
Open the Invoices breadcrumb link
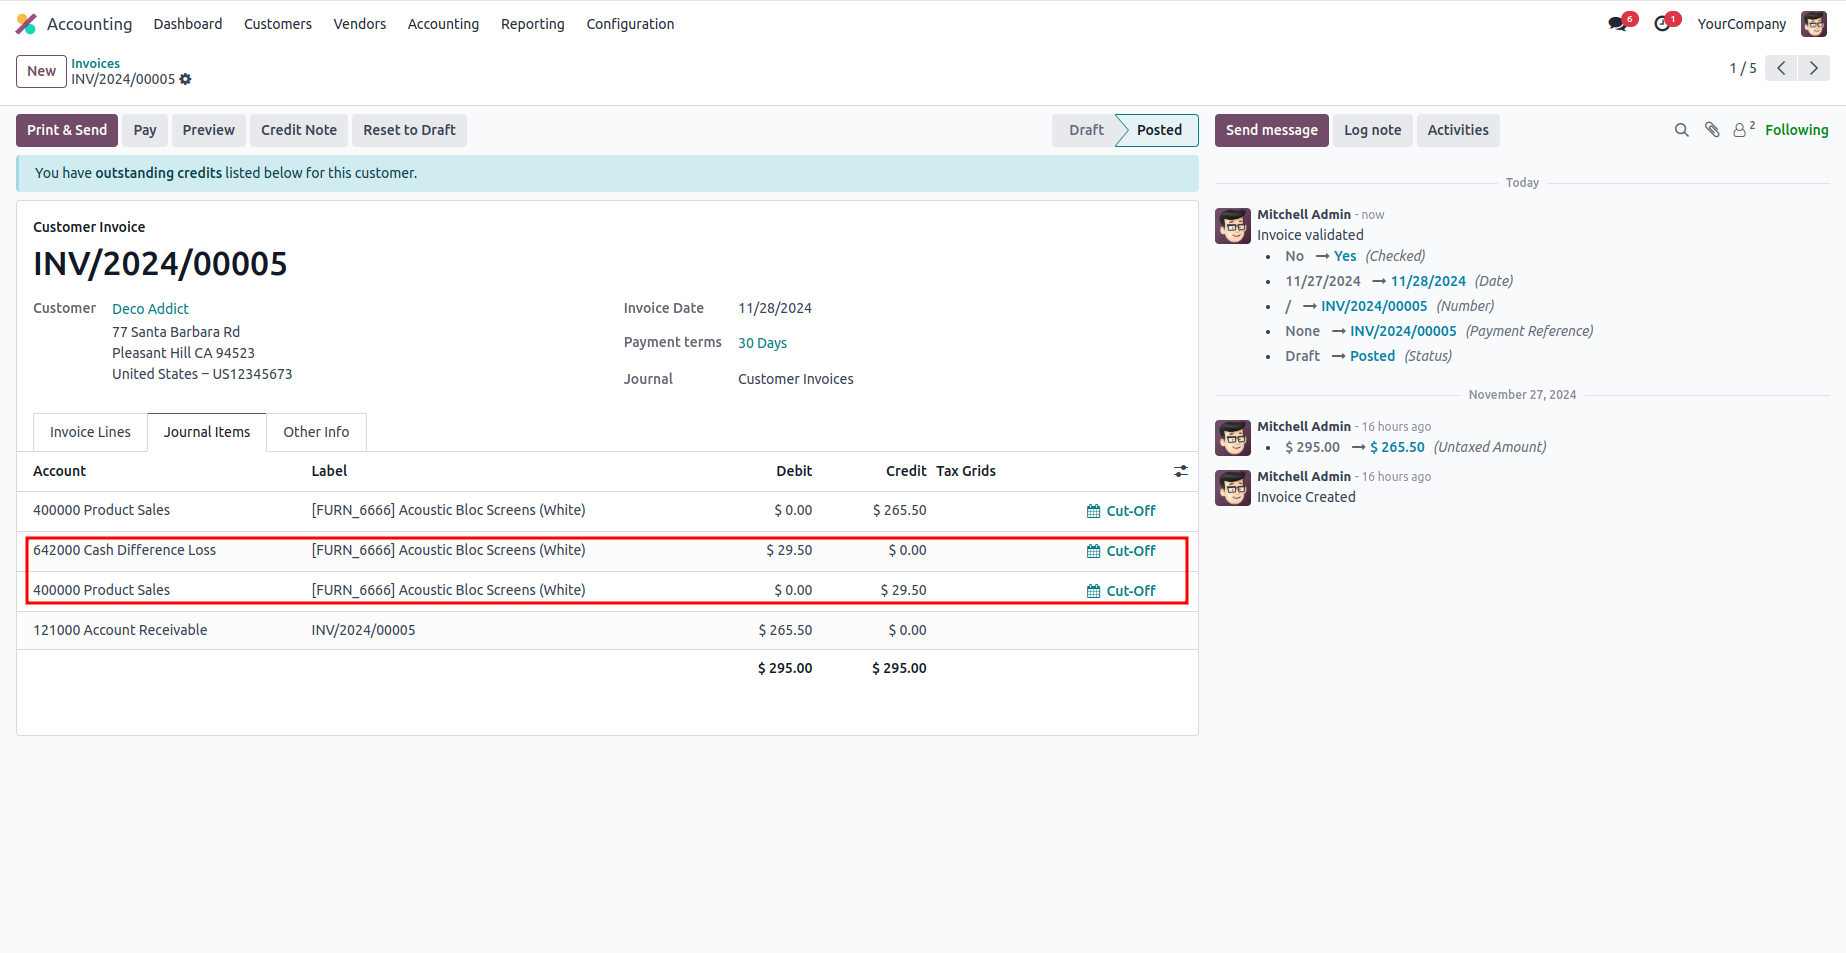[x=95, y=63]
